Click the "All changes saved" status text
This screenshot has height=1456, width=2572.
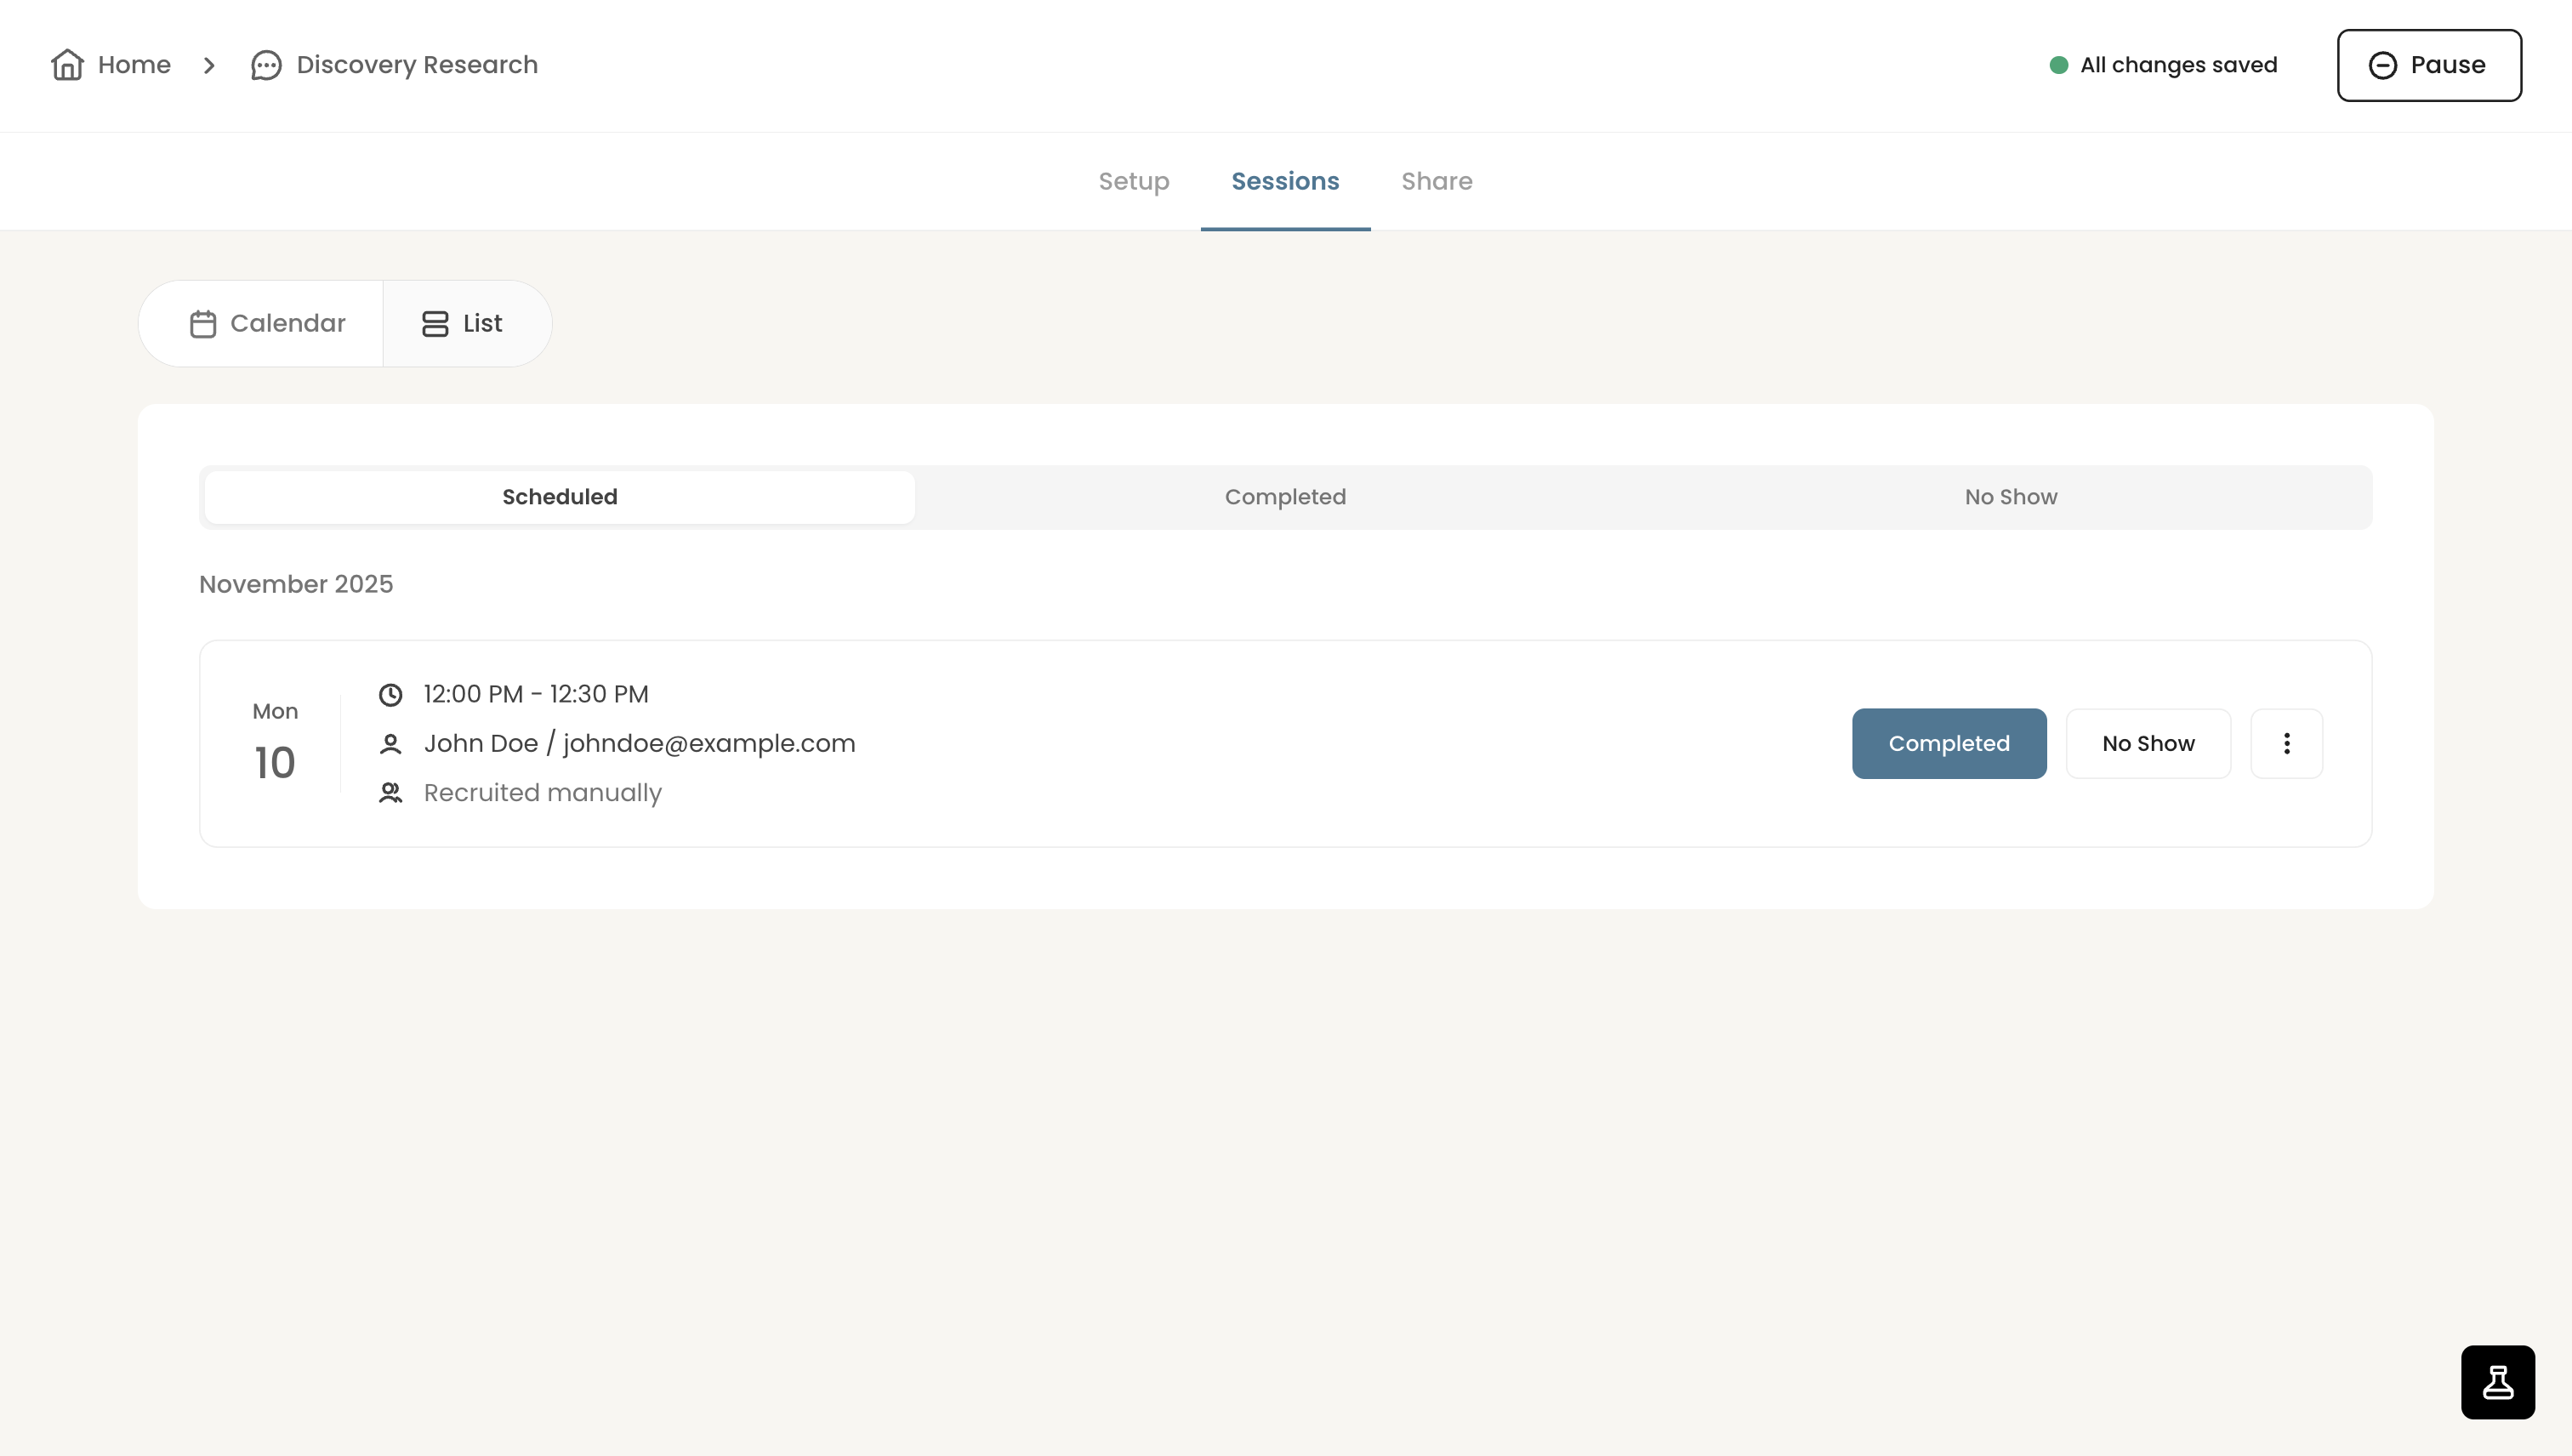[x=2178, y=65]
